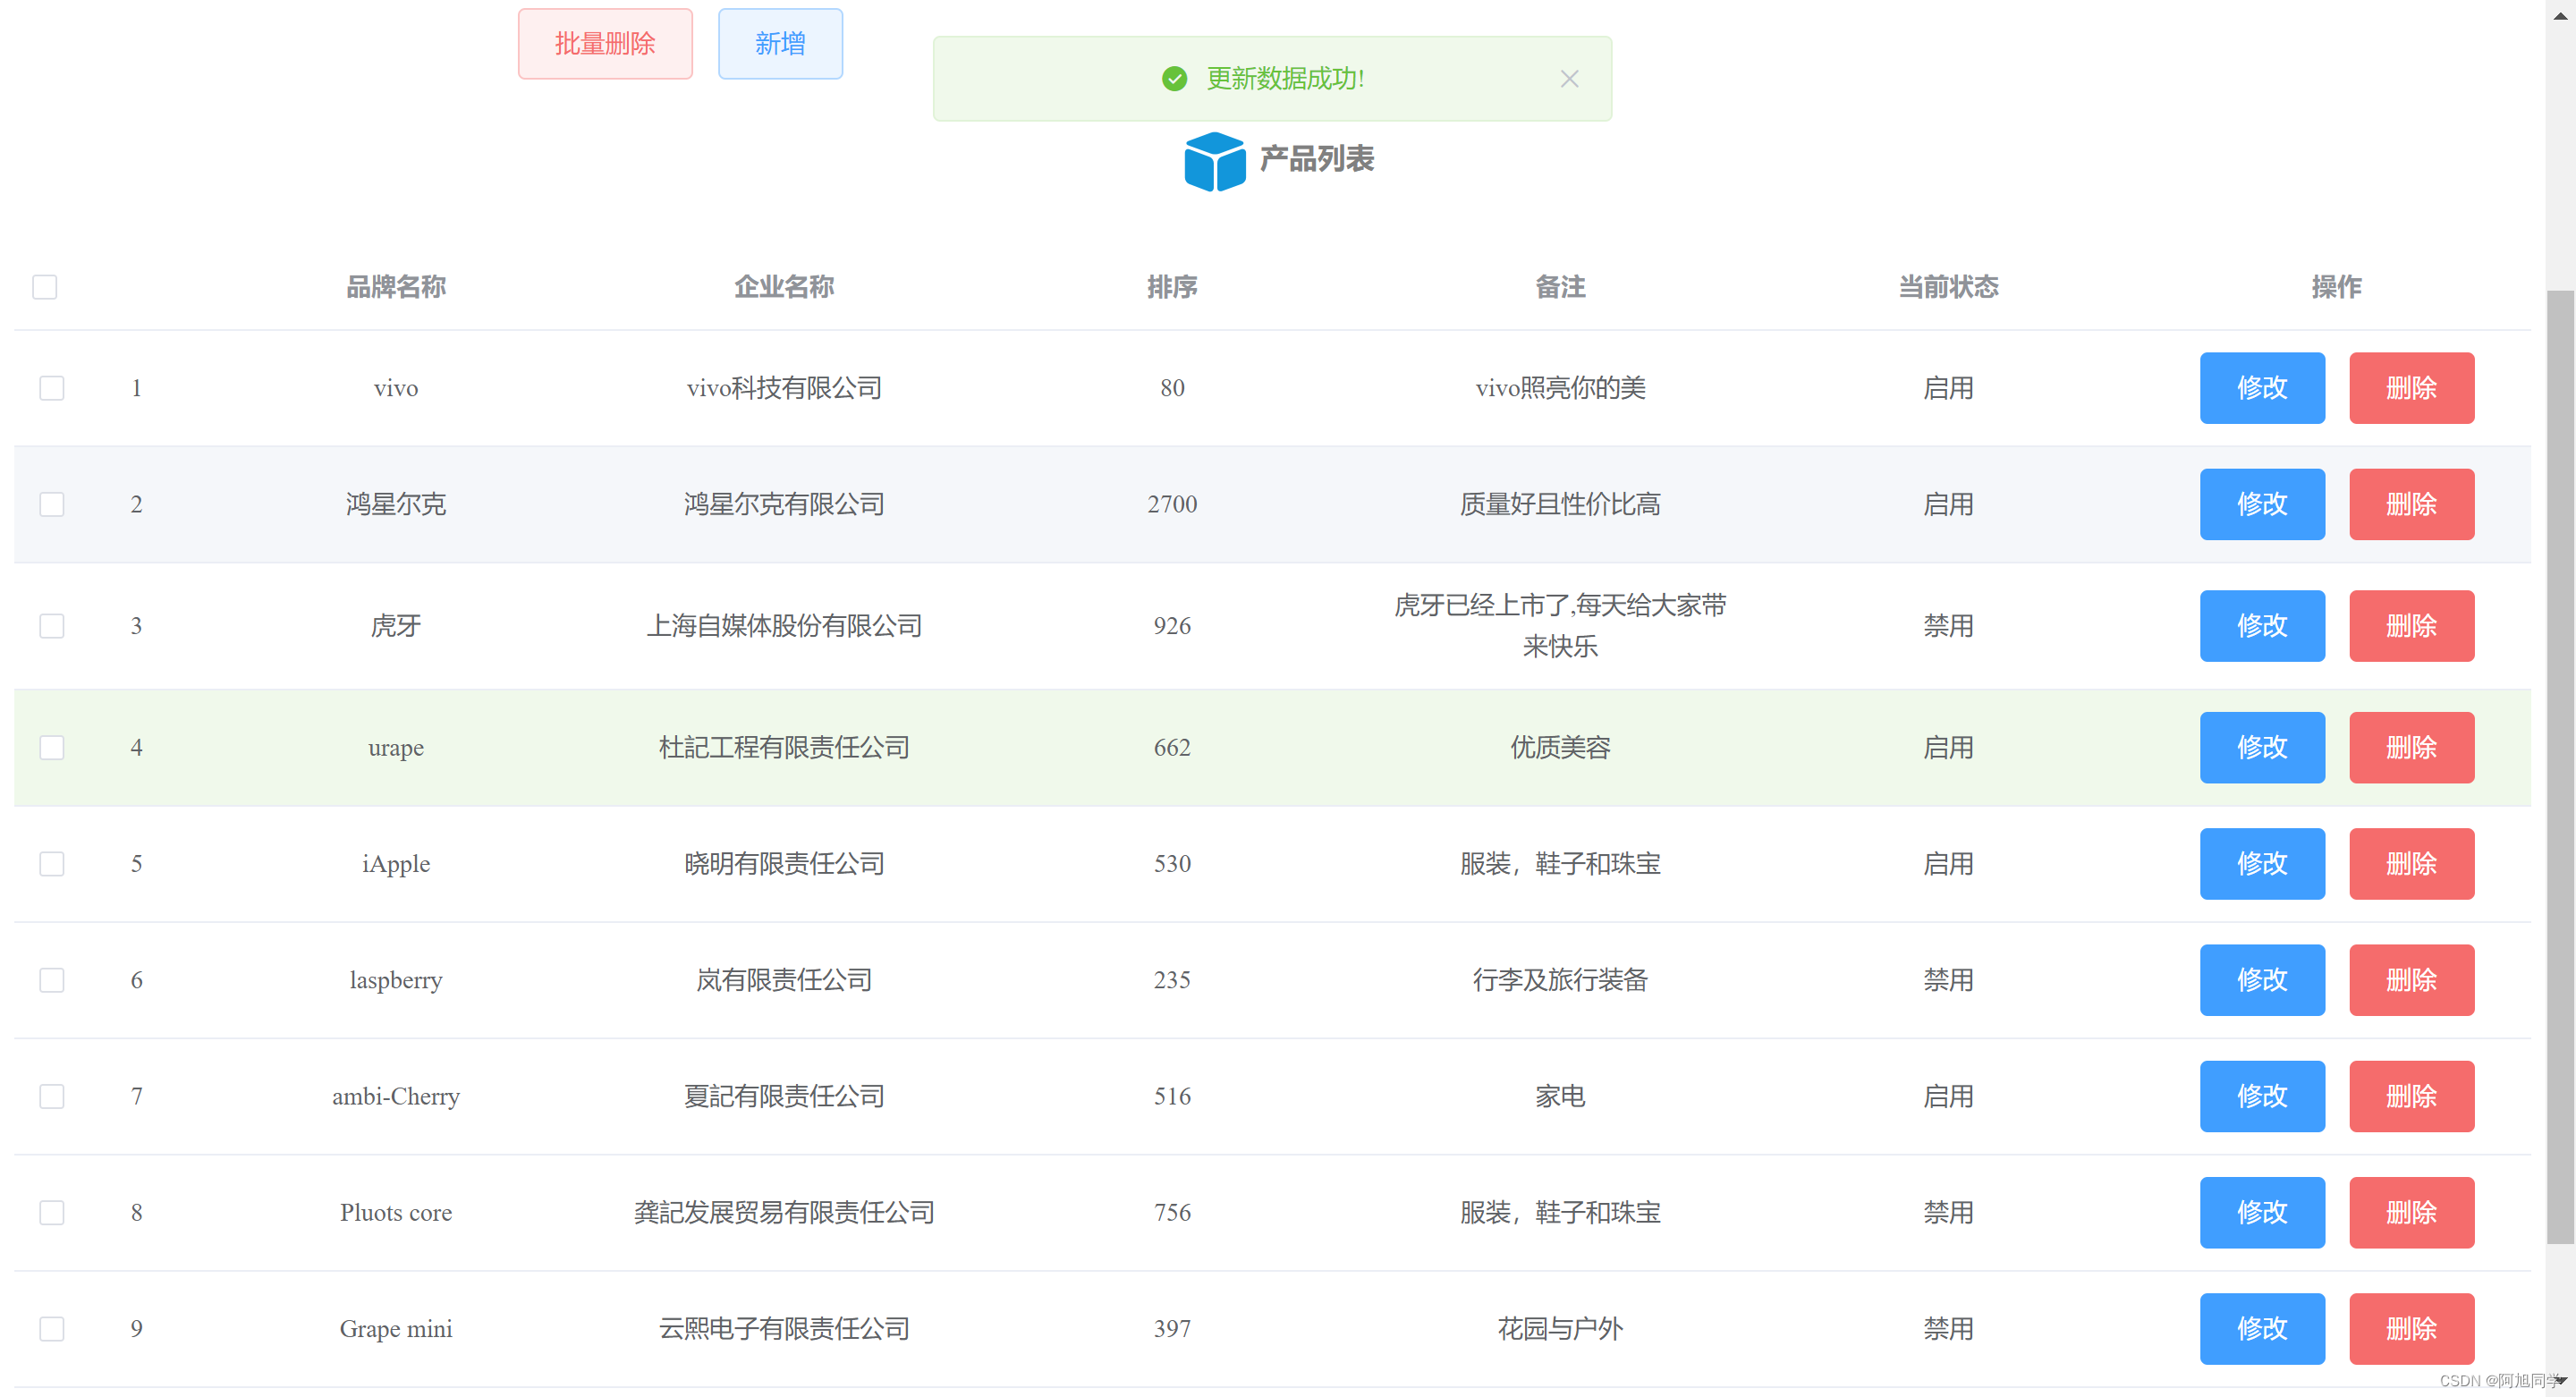The image size is (2576, 1397).
Task: Toggle the select-all header checkbox
Action: coord(45,287)
